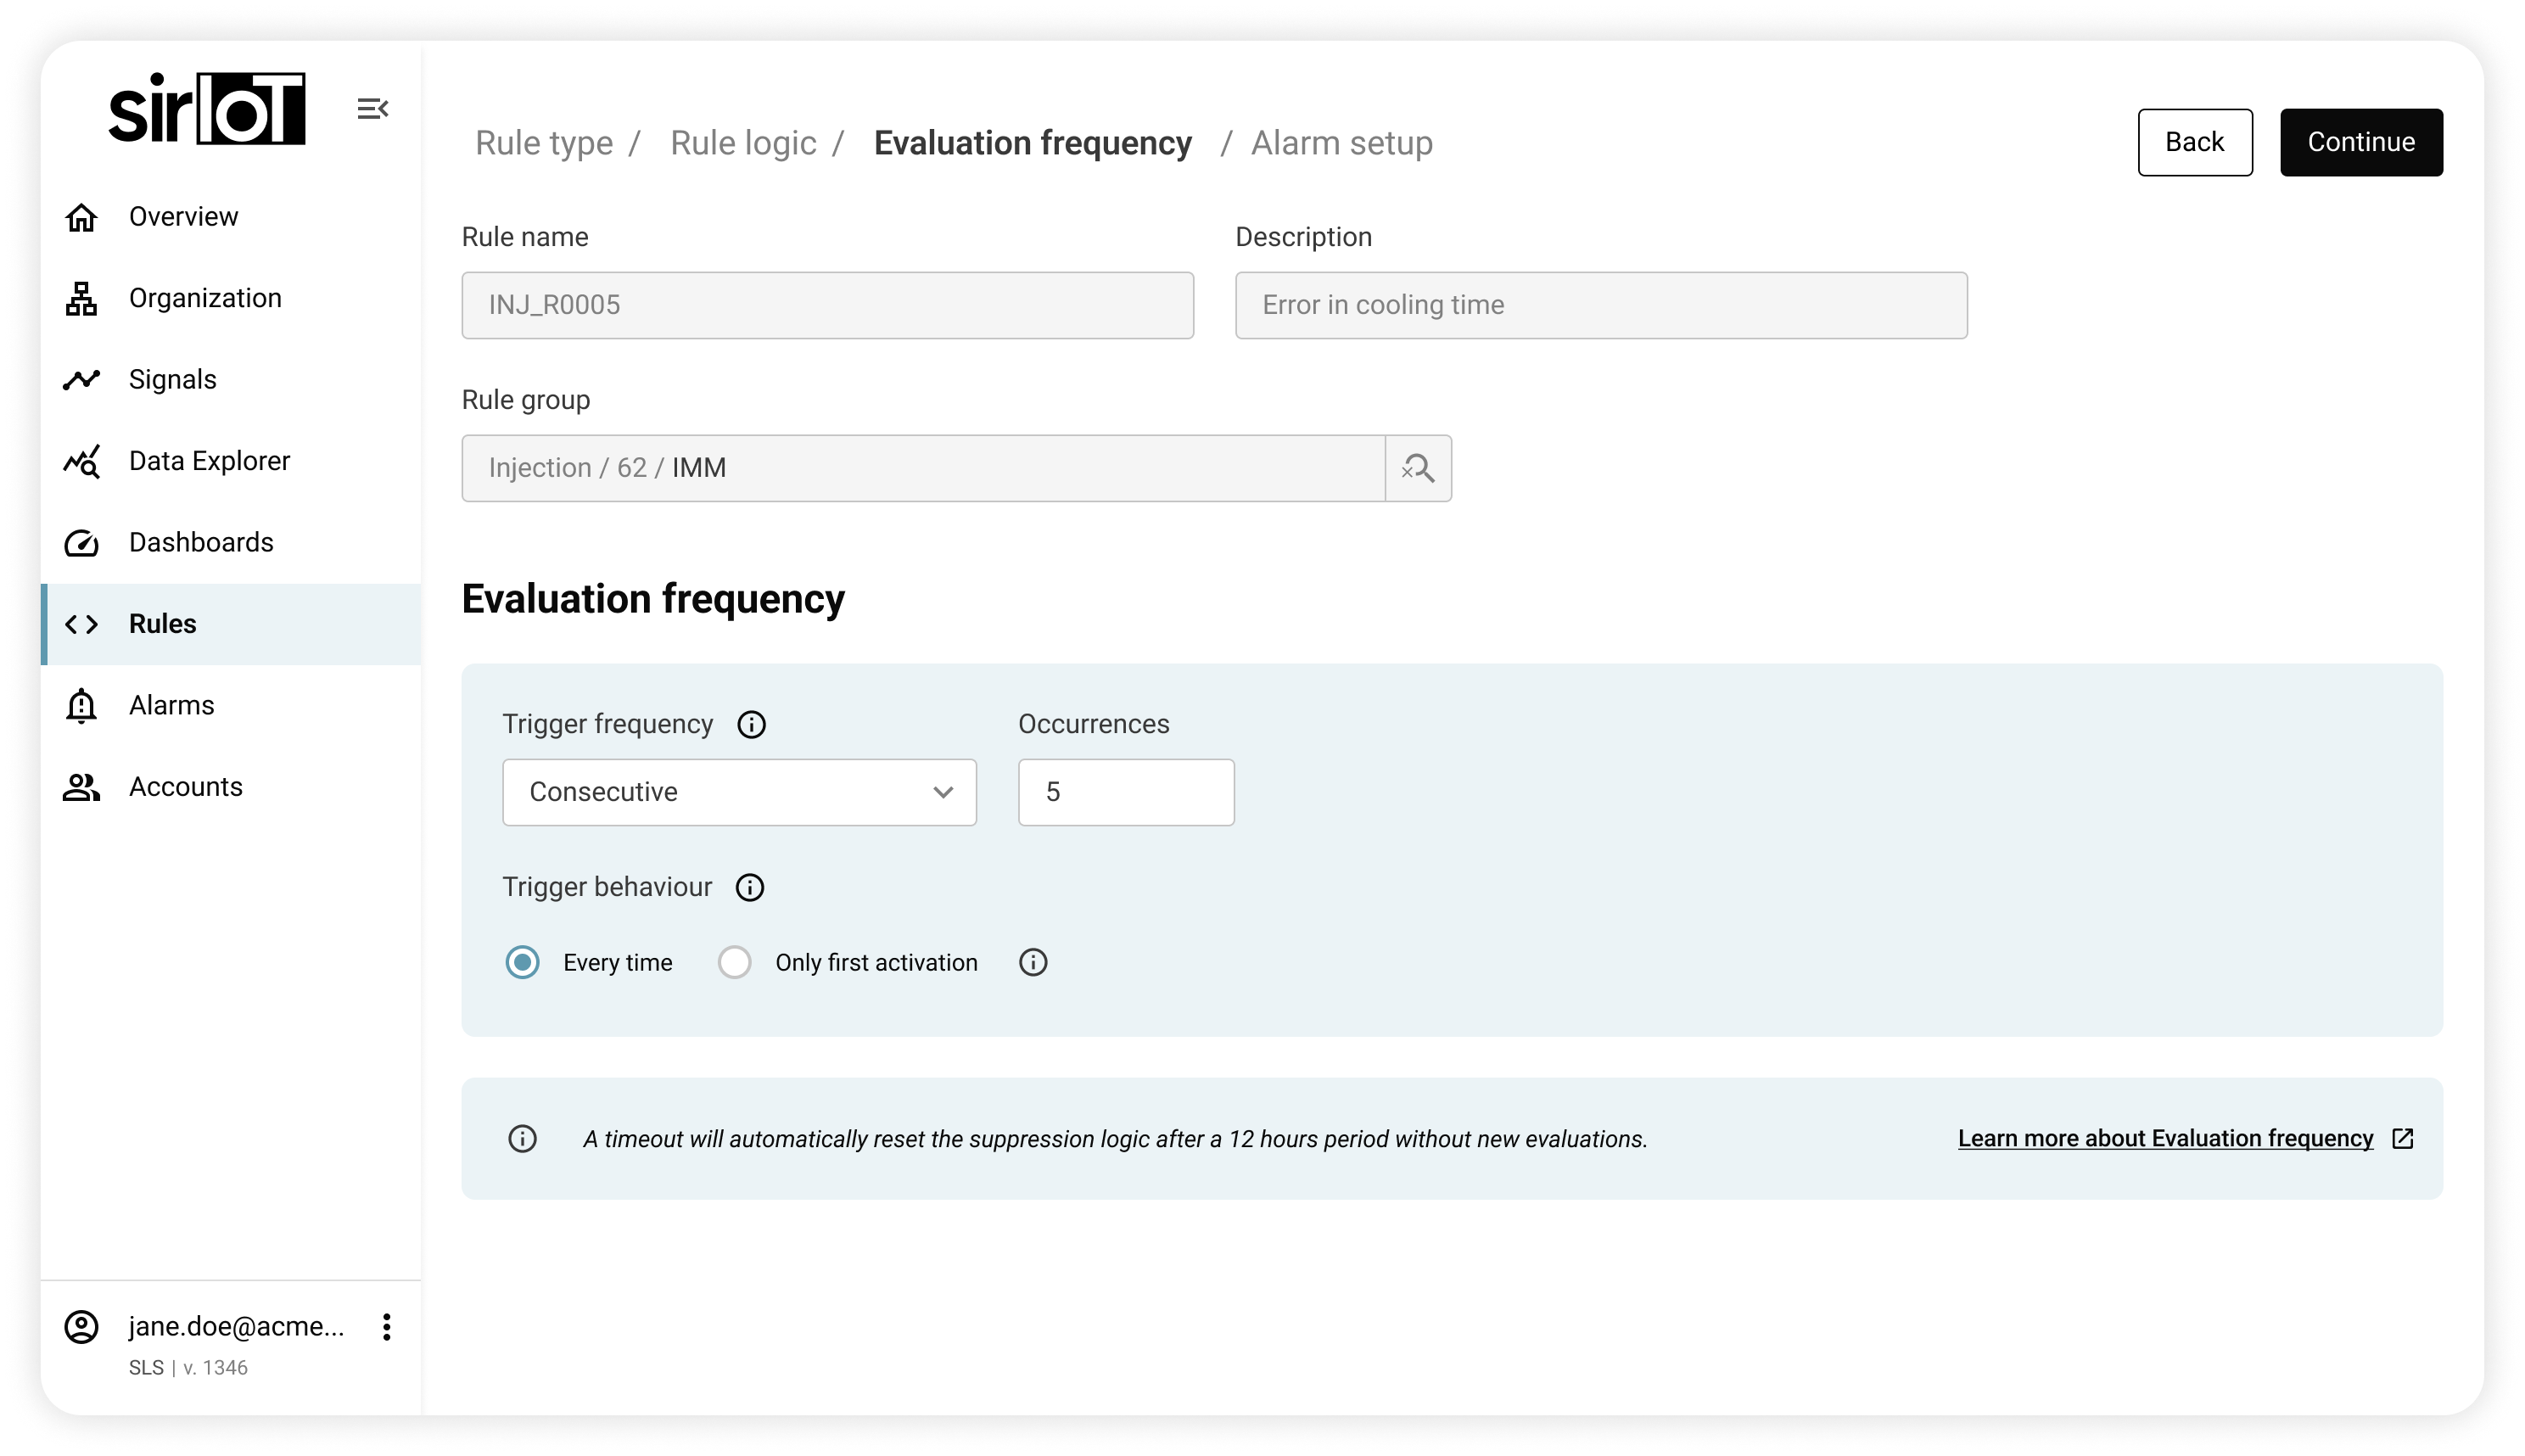Open Alarm setup breadcrumb step
This screenshot has width=2525, height=1456.
click(1341, 143)
